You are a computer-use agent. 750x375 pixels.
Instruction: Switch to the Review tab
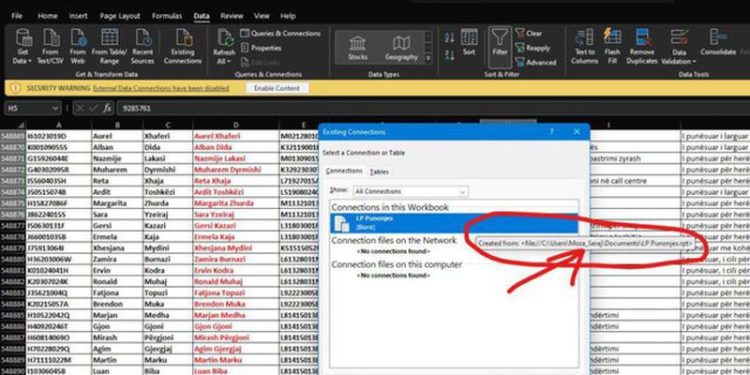[x=232, y=16]
